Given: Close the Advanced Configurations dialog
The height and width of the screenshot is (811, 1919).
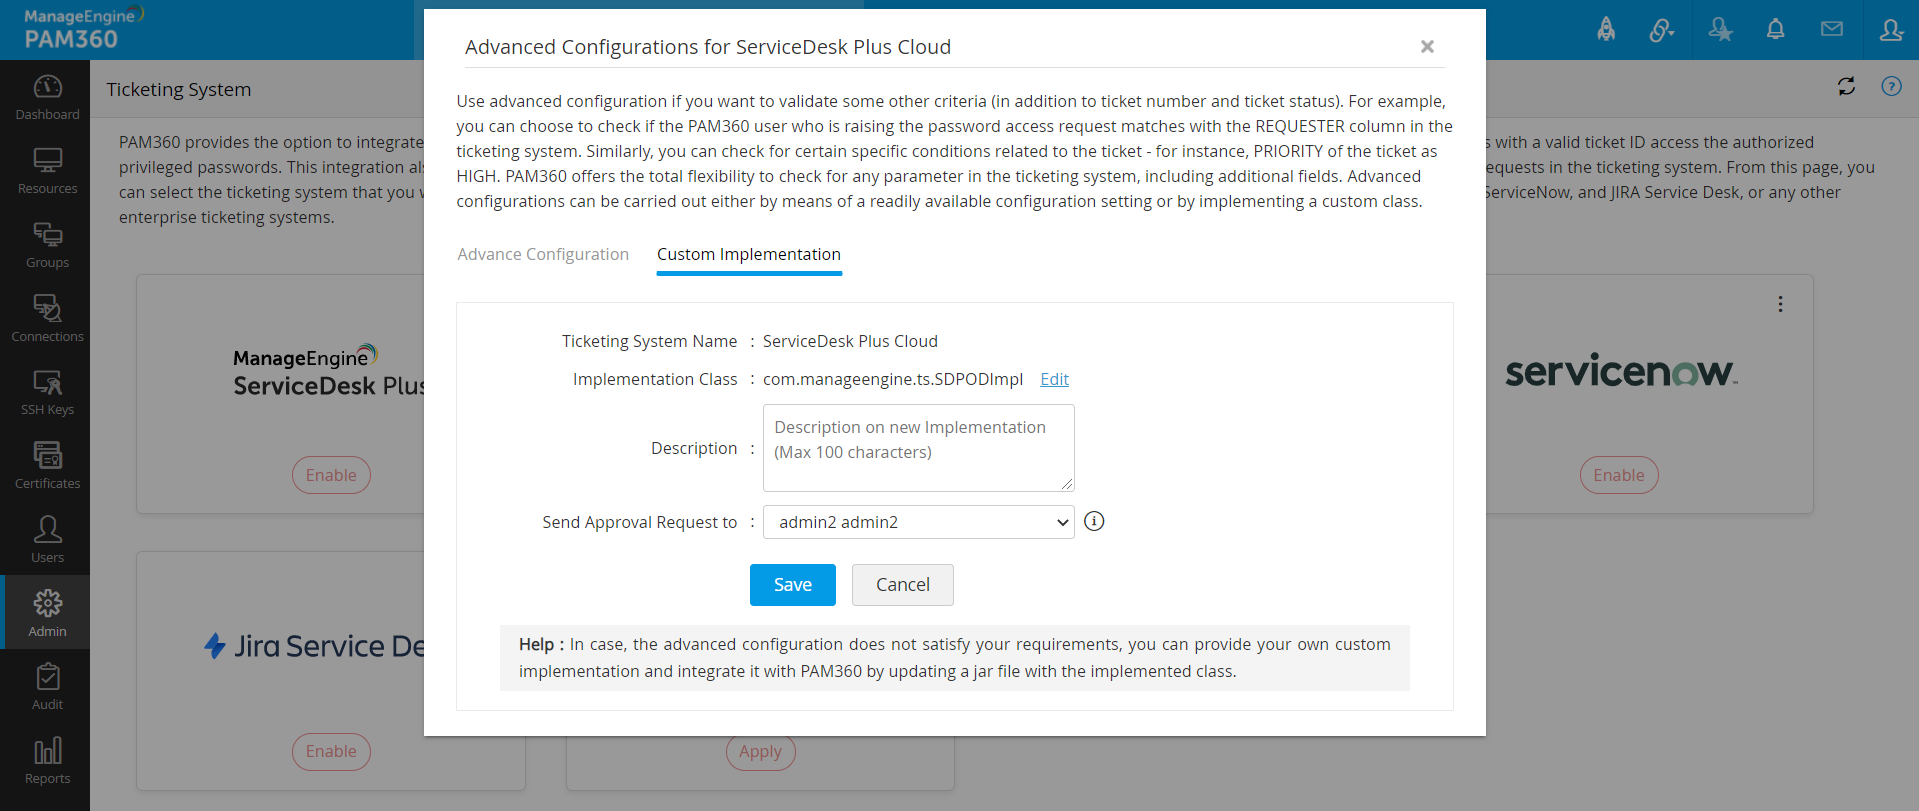Looking at the screenshot, I should point(1427,47).
